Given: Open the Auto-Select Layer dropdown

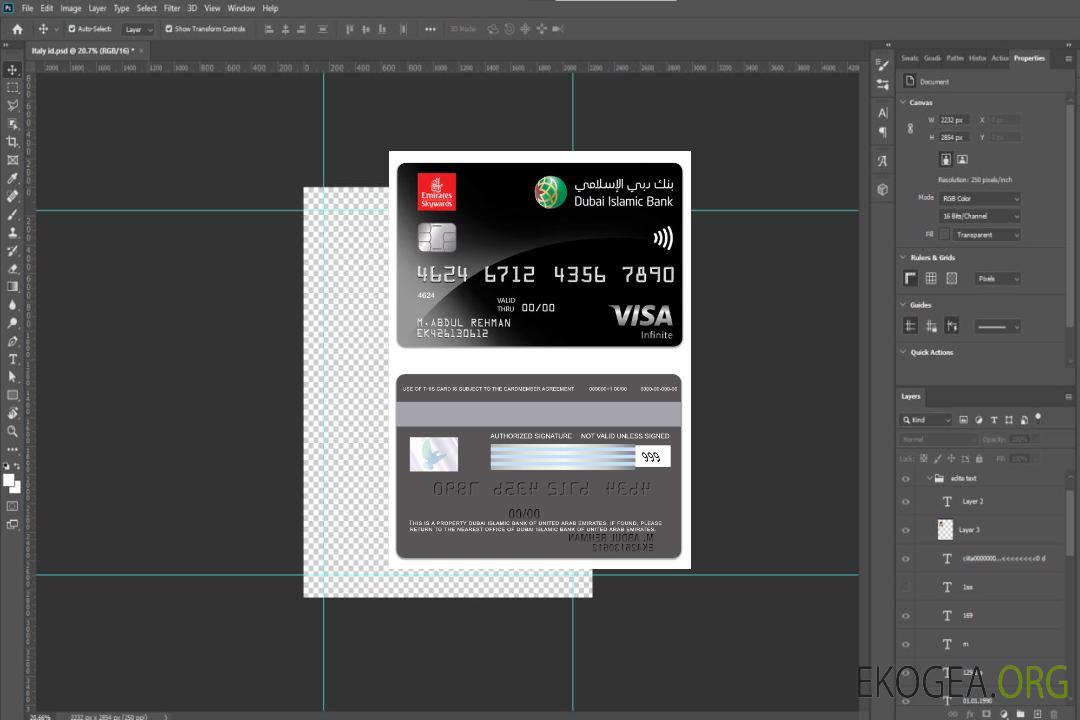Looking at the screenshot, I should tap(138, 30).
